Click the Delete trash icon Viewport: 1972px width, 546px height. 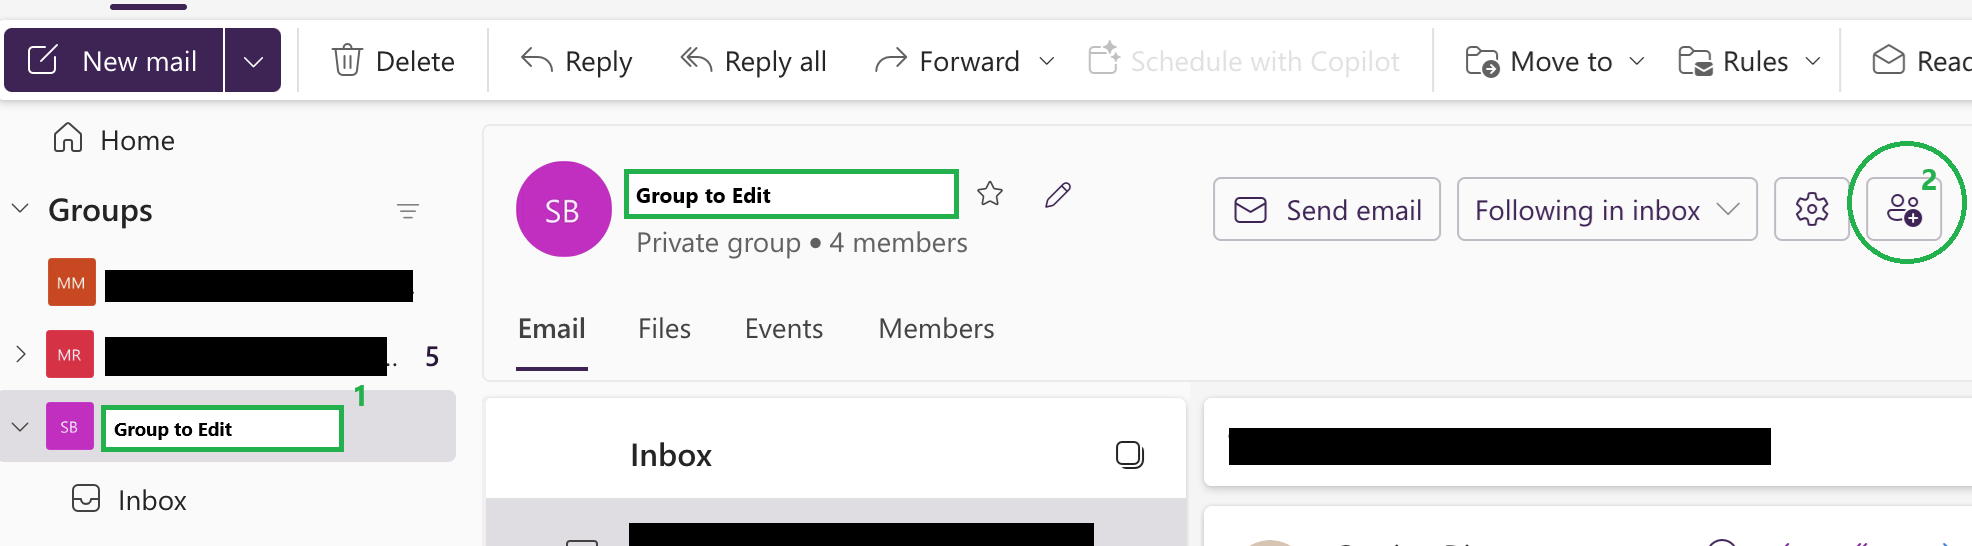pos(347,61)
